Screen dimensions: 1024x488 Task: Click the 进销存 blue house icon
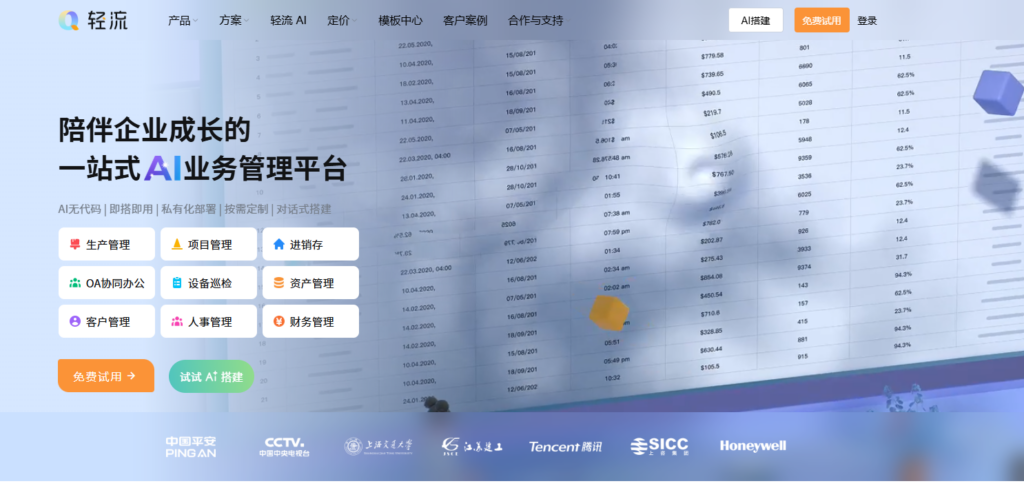(279, 244)
